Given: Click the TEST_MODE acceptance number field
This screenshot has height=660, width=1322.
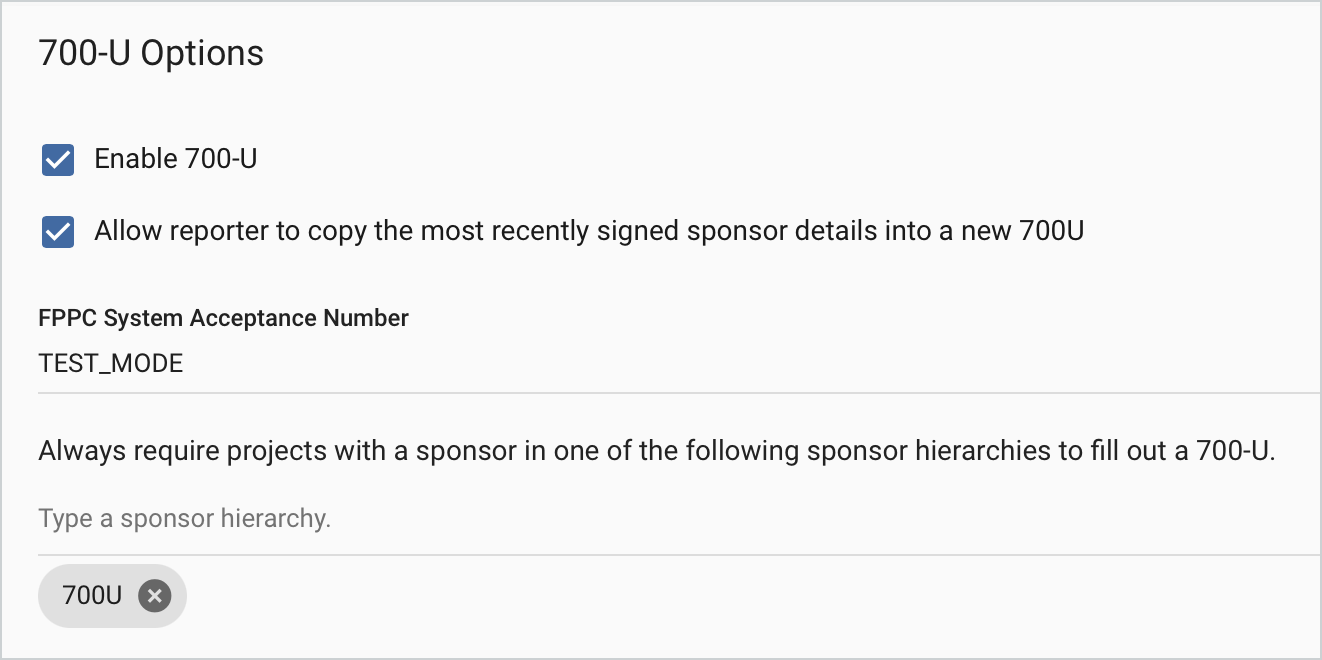Looking at the screenshot, I should 679,364.
